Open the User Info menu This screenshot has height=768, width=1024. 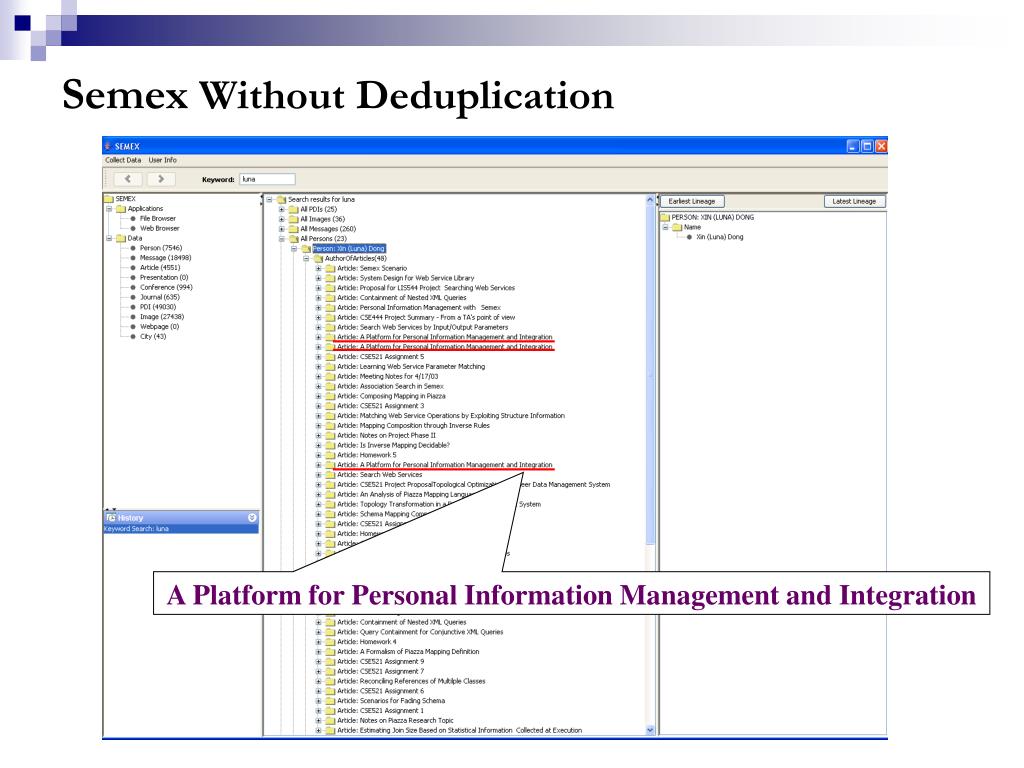tap(163, 160)
